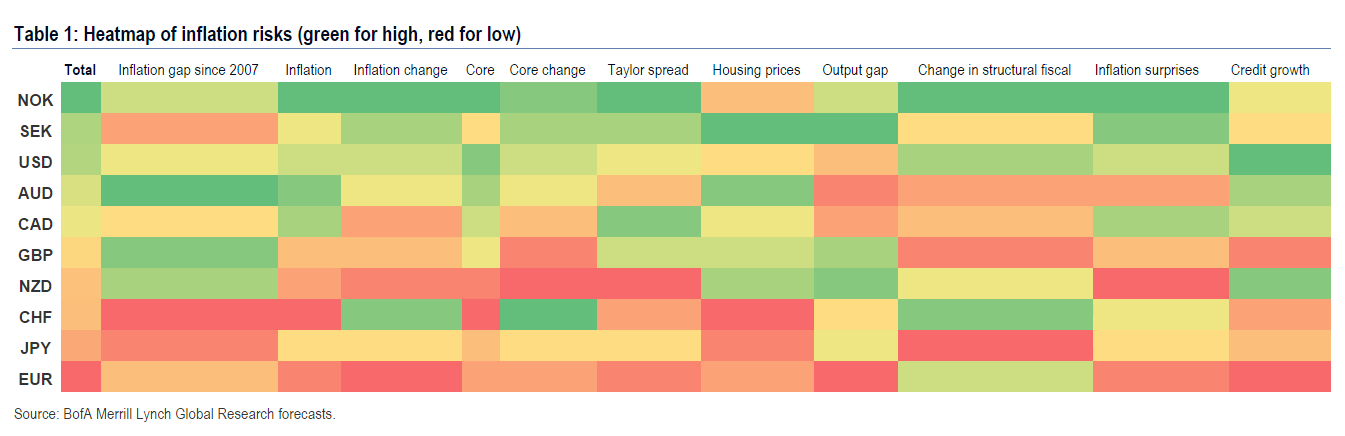Click the Total column header
Screen dimensions: 1345x436
[x=80, y=70]
